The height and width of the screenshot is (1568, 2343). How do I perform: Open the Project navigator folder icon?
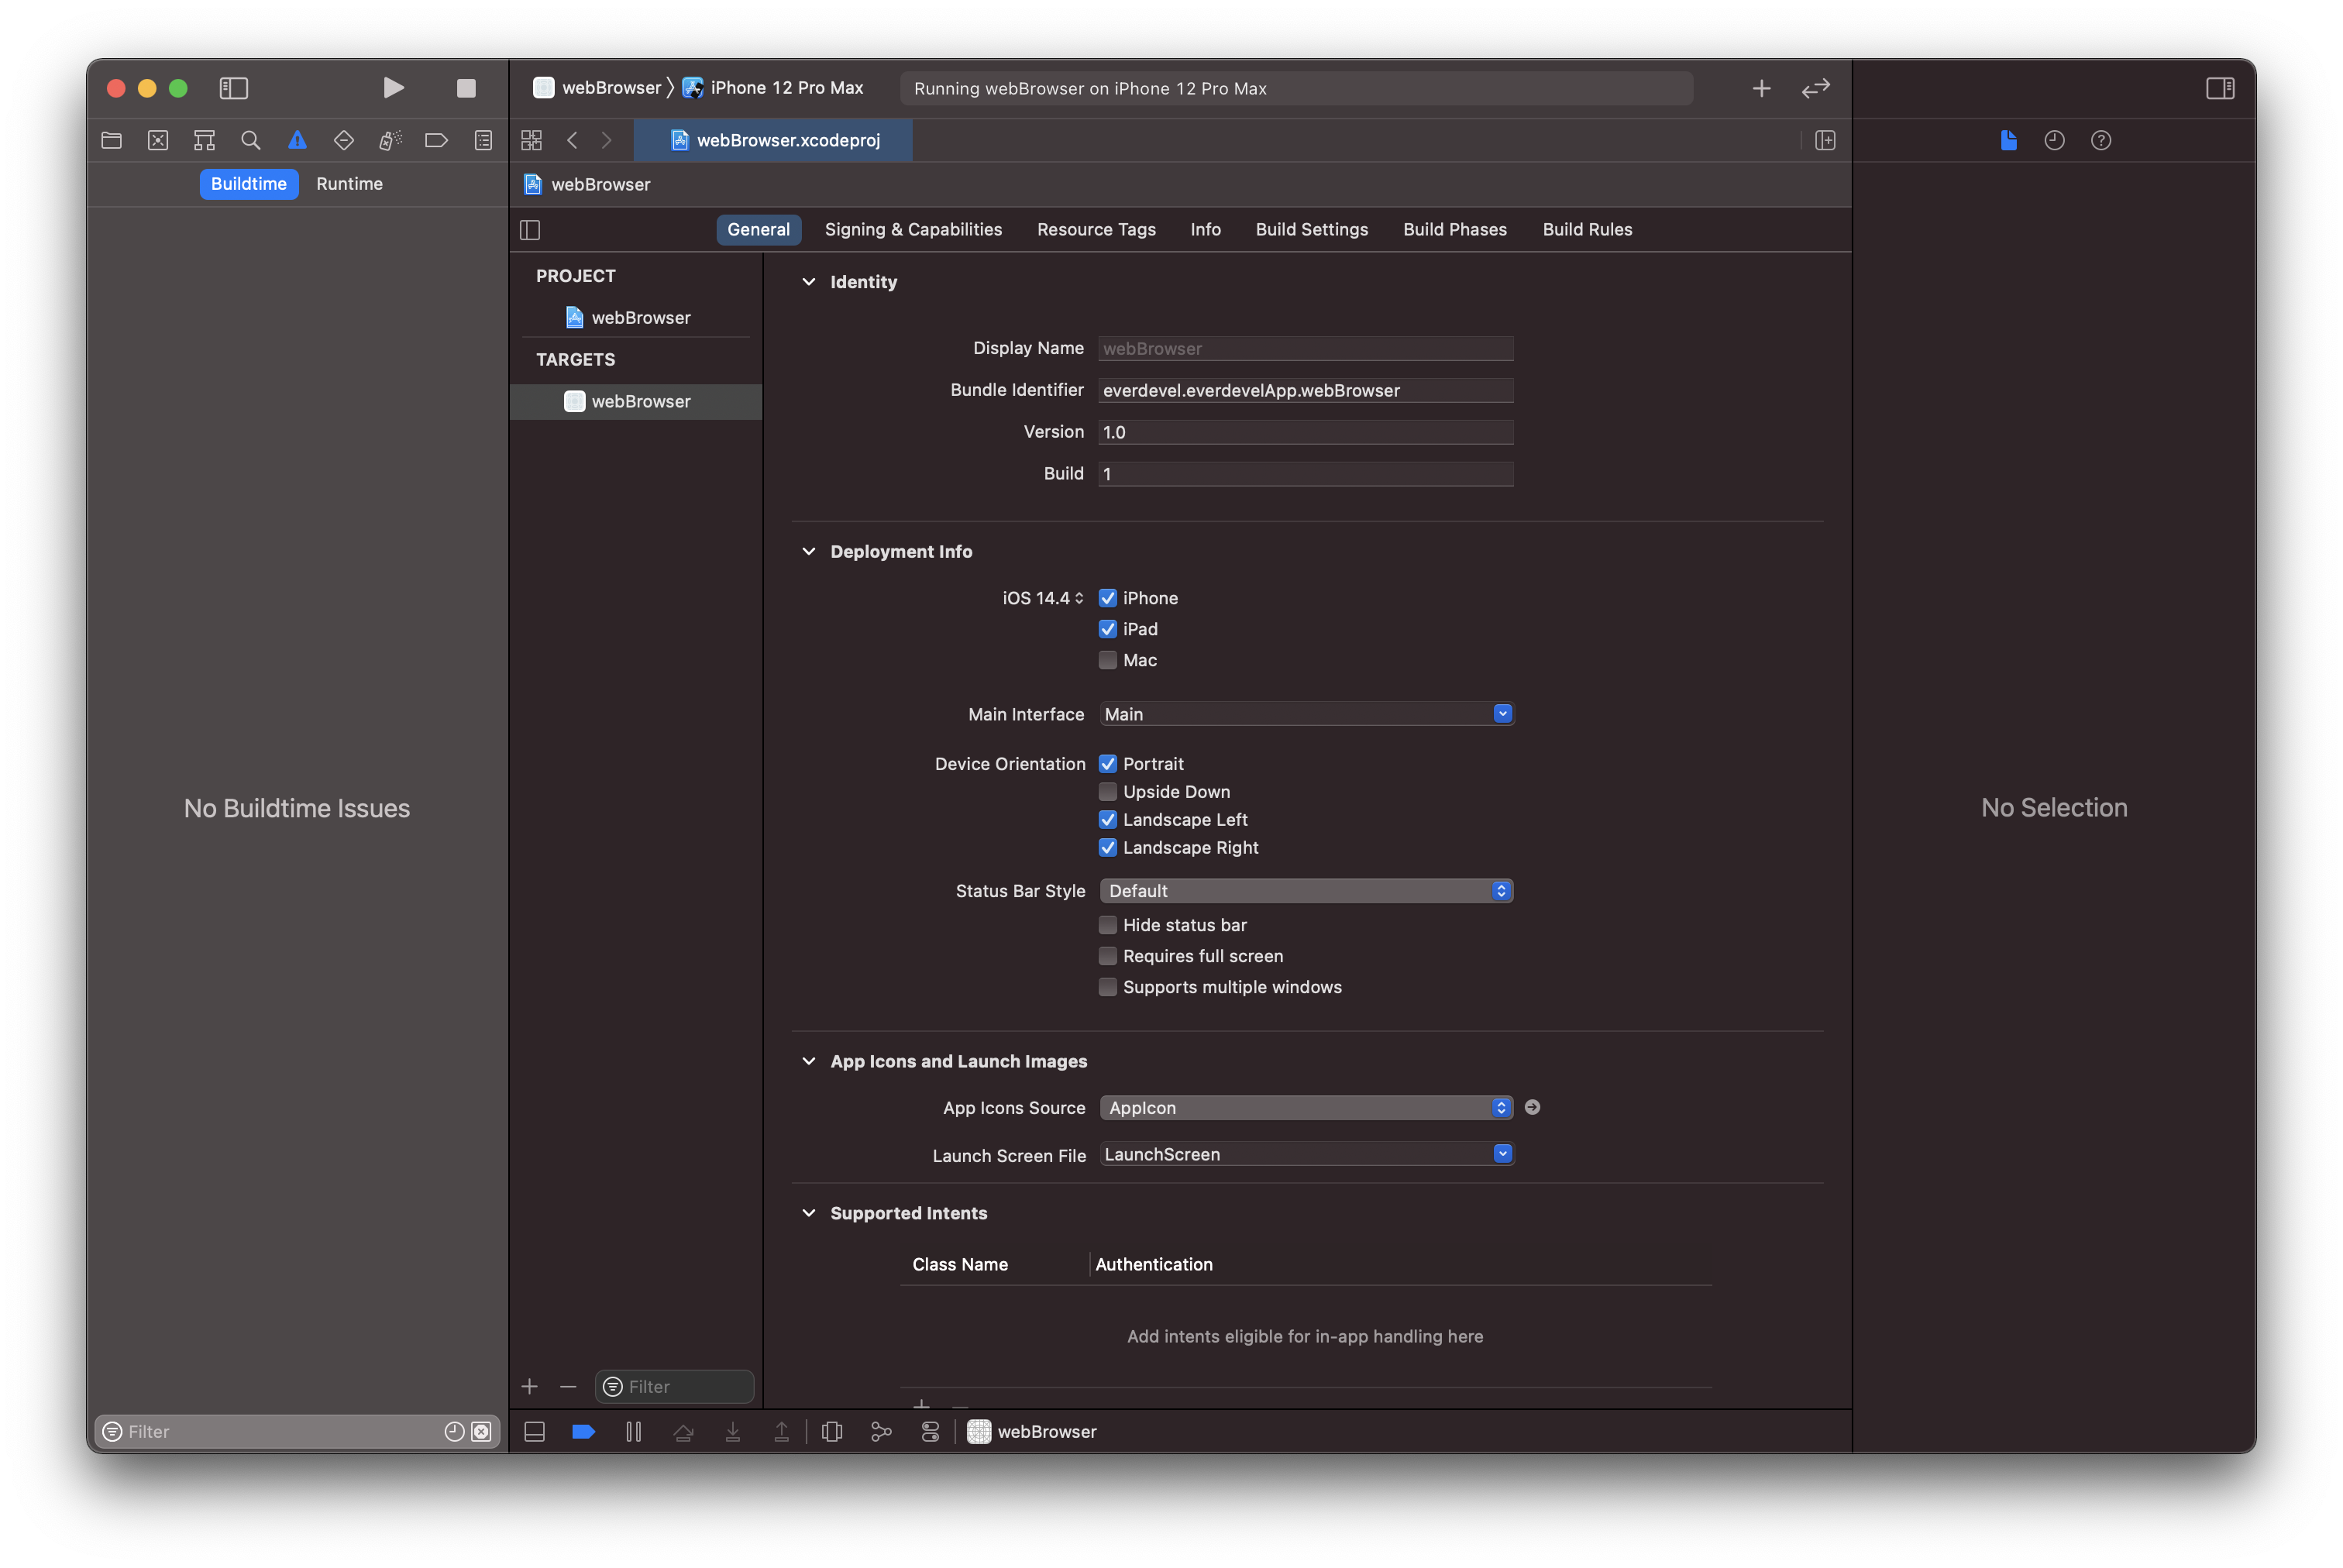click(111, 140)
